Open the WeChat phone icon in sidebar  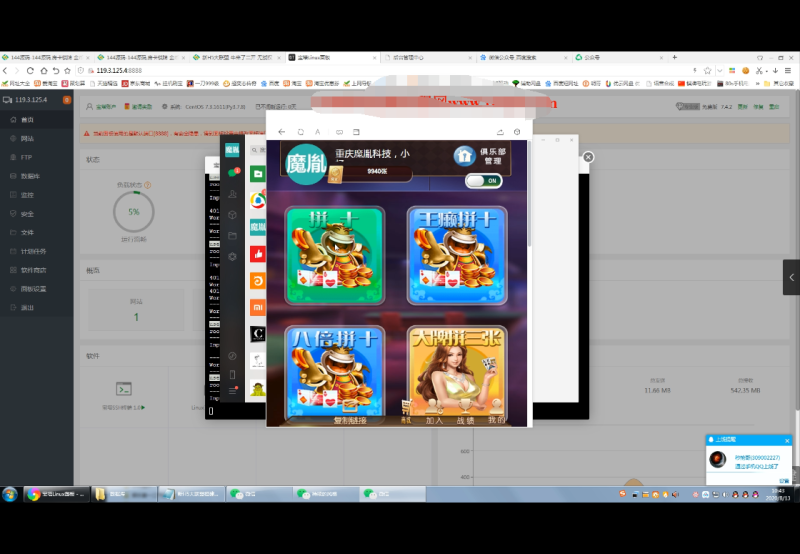point(232,374)
